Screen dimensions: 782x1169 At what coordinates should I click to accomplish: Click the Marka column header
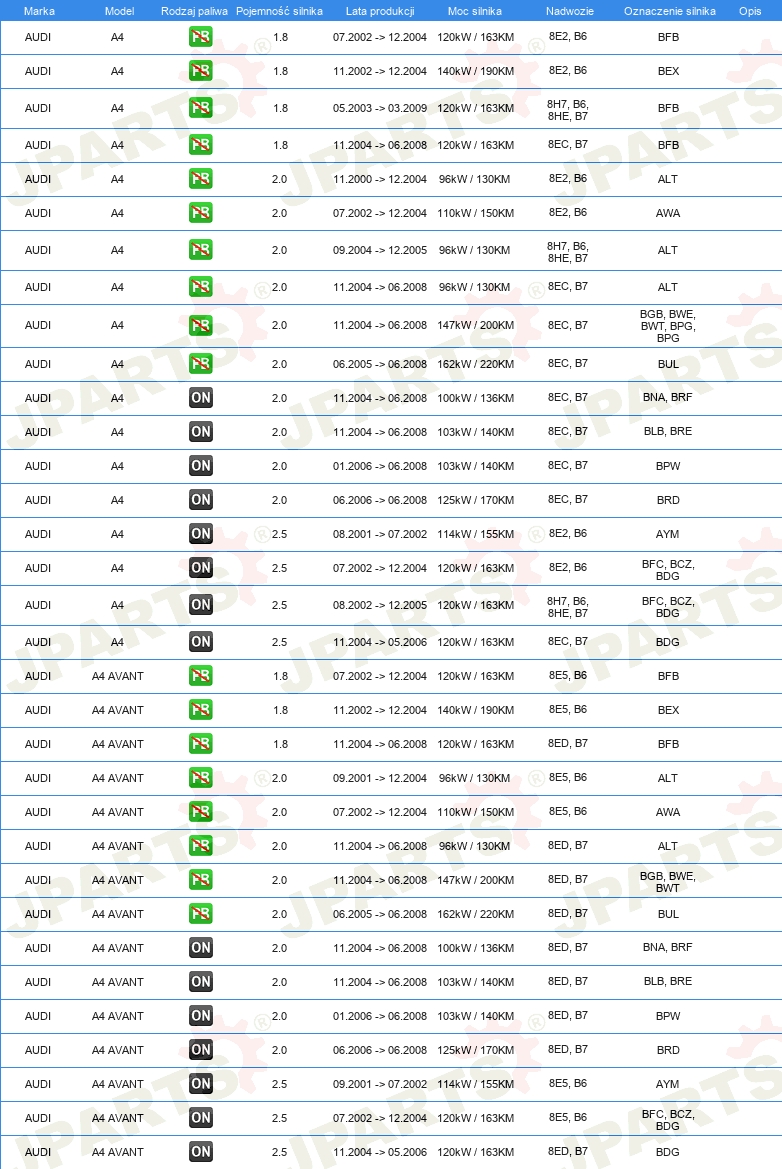pos(39,11)
